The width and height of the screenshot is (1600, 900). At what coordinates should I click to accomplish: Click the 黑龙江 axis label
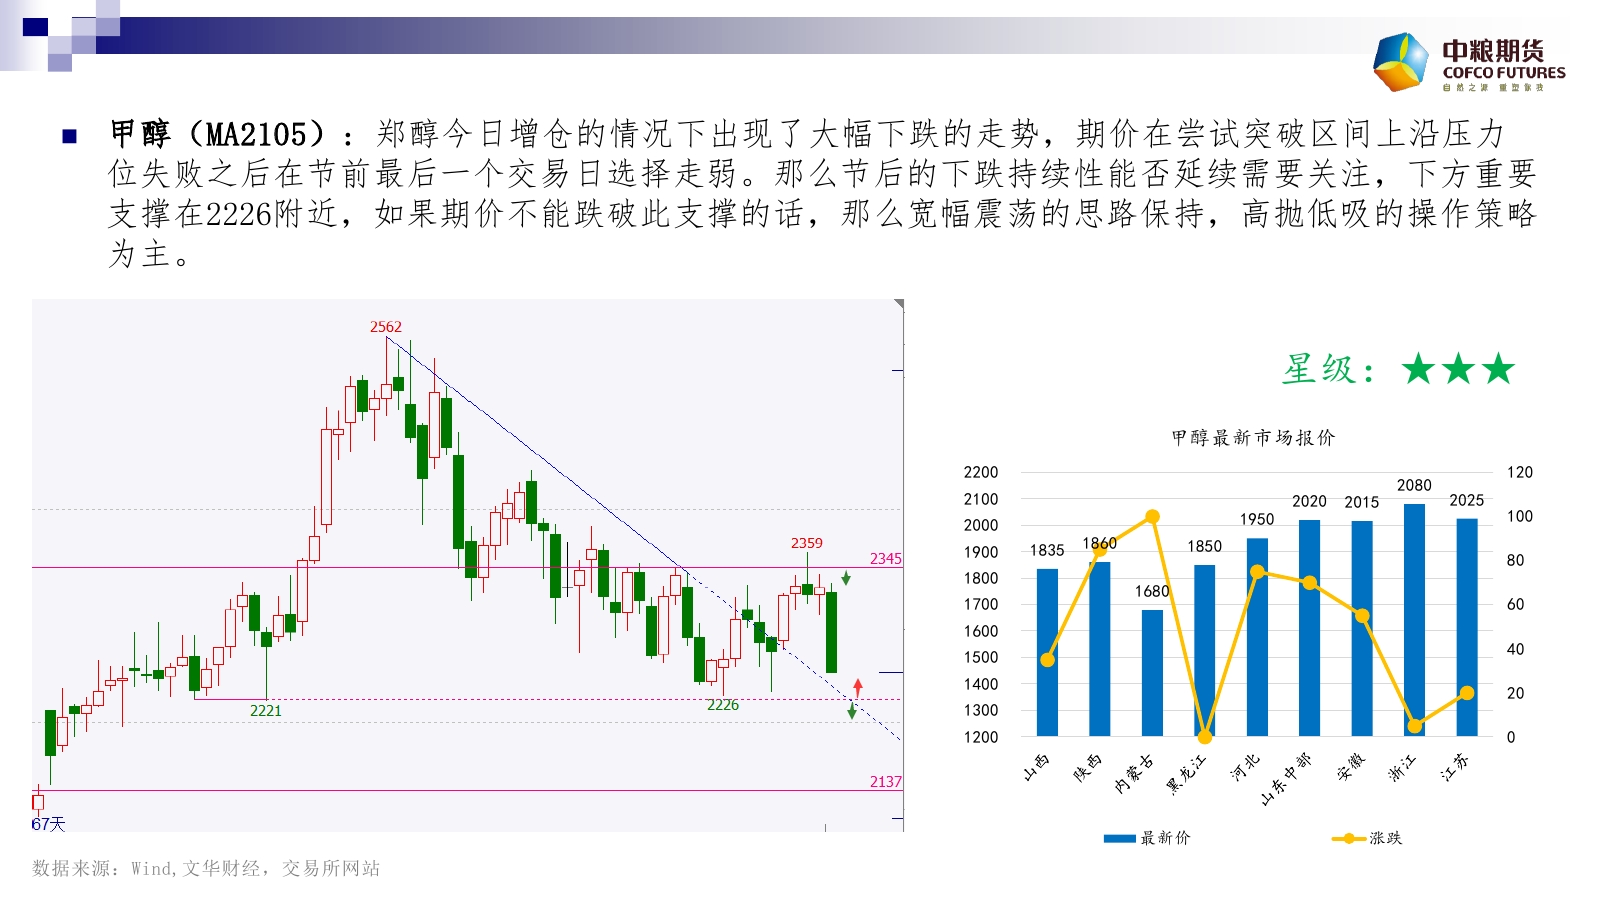click(1187, 773)
